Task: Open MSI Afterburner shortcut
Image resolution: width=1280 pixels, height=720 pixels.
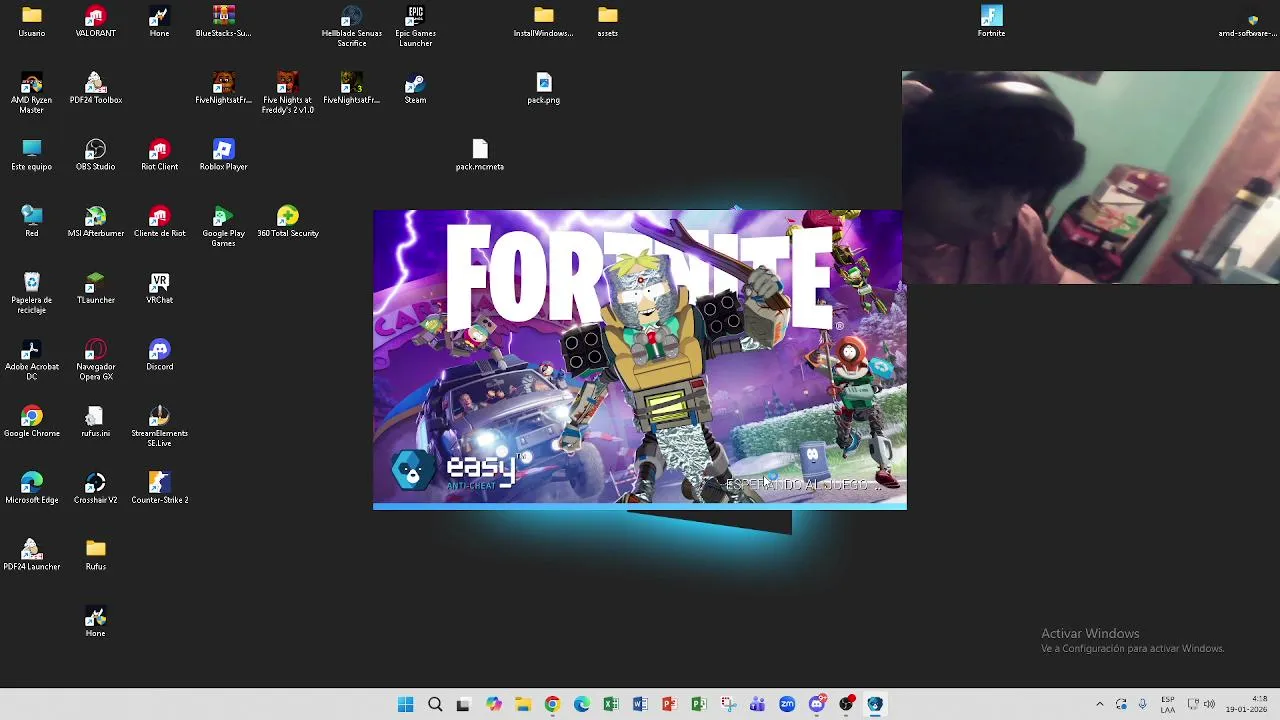Action: click(95, 222)
